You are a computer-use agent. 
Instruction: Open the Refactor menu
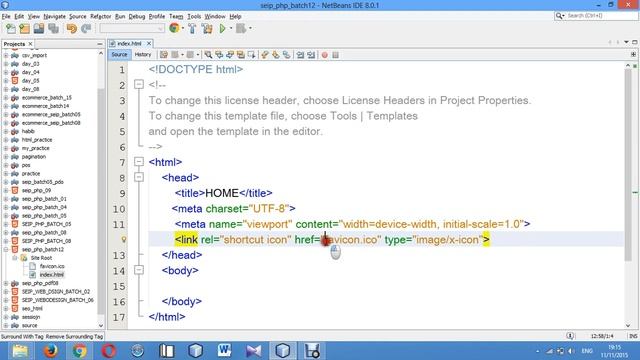[x=101, y=16]
